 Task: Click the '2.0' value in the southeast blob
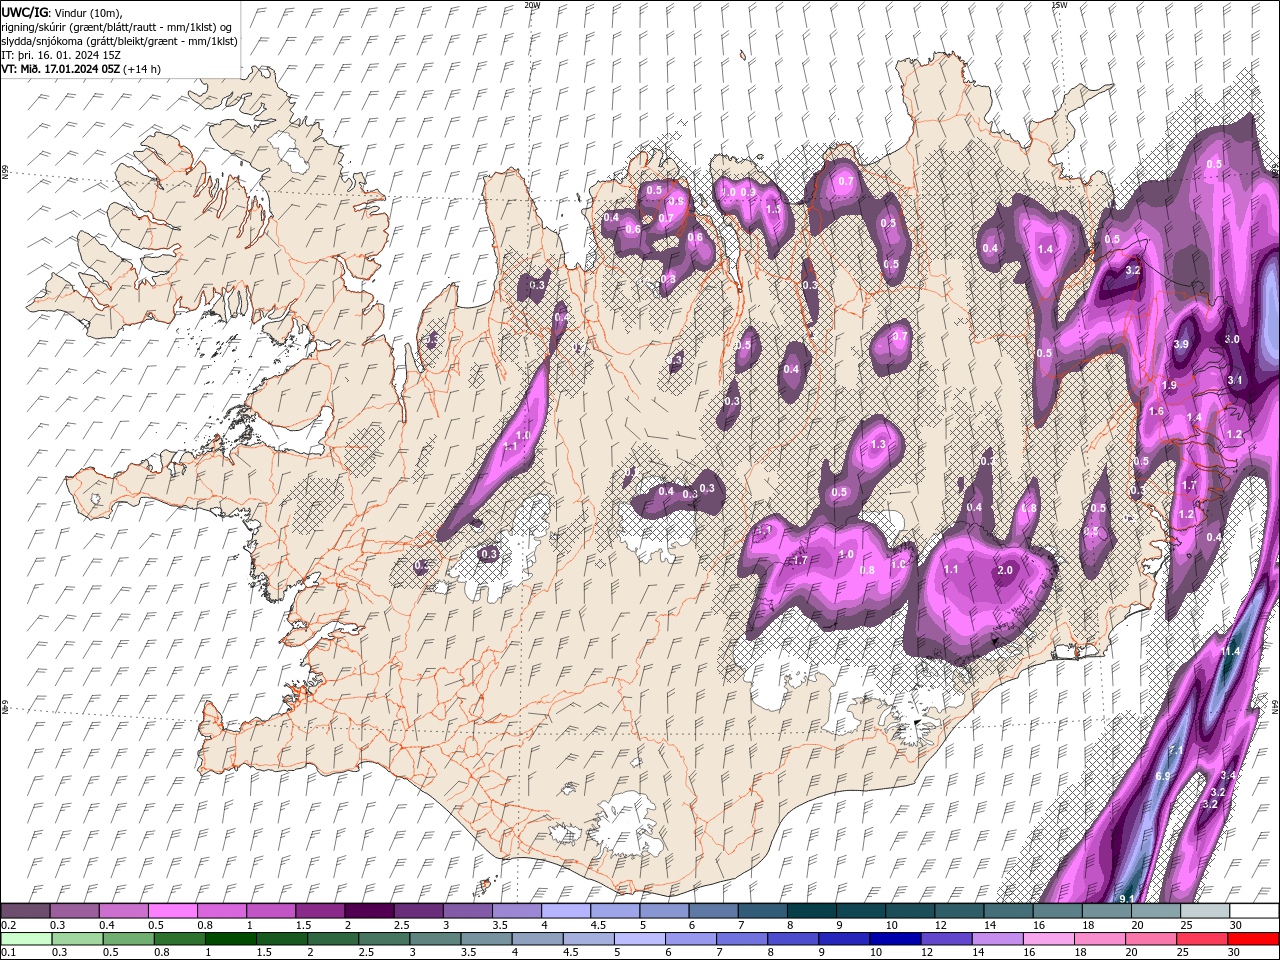pyautogui.click(x=1006, y=570)
